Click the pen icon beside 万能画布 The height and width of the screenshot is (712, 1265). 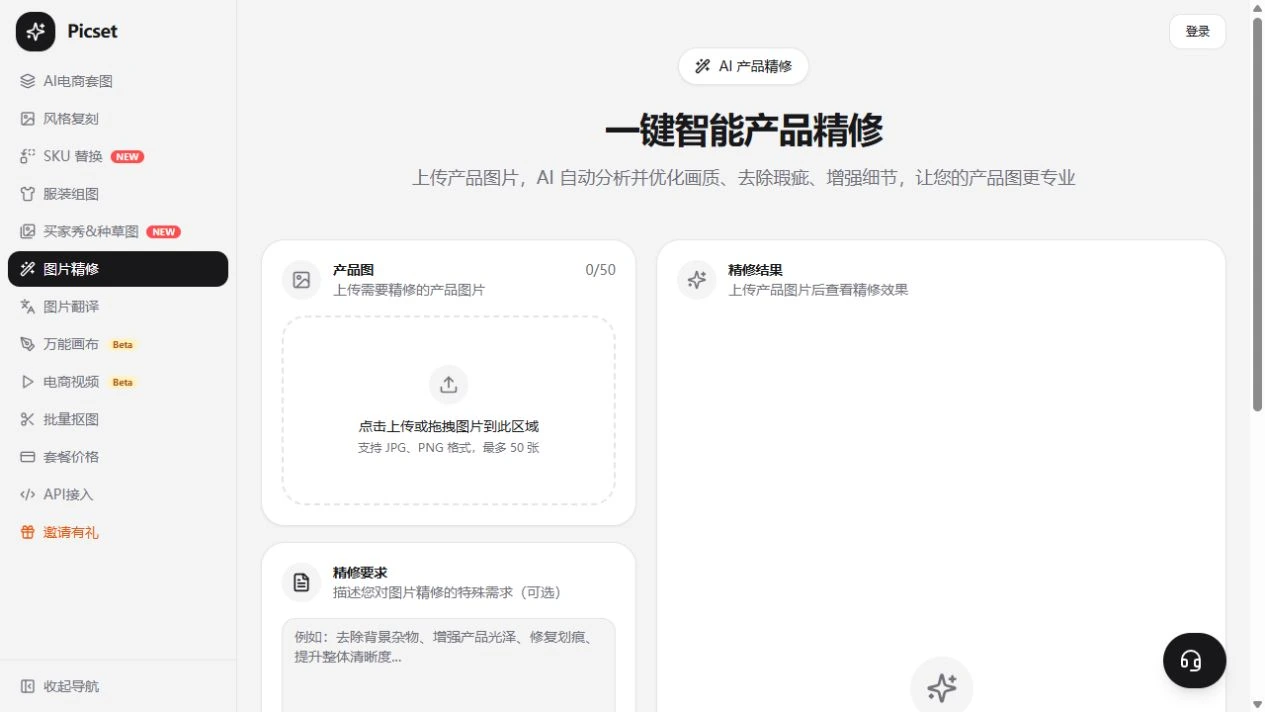click(28, 344)
